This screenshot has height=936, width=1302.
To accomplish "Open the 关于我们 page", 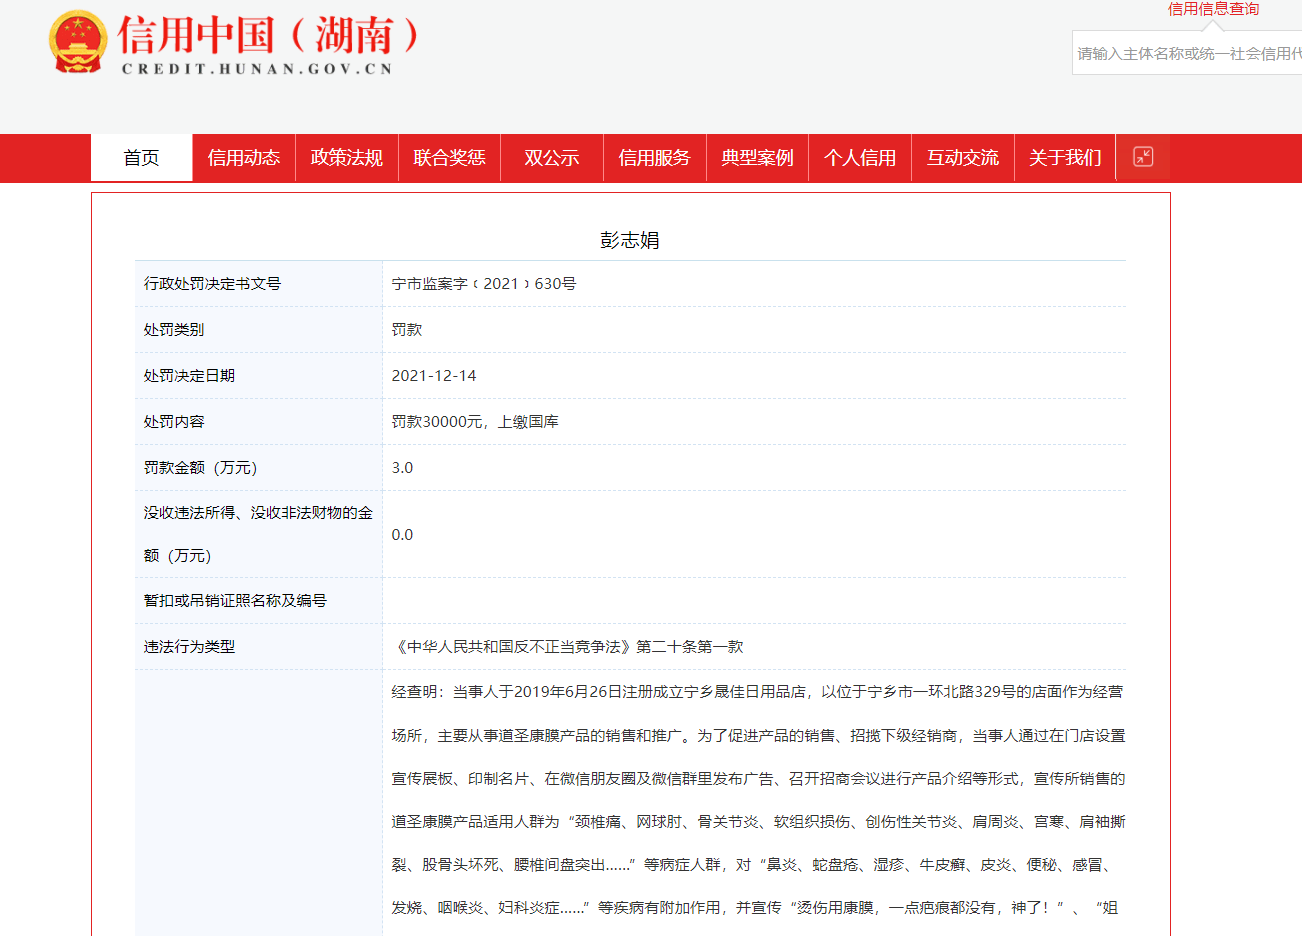I will (x=1065, y=158).
